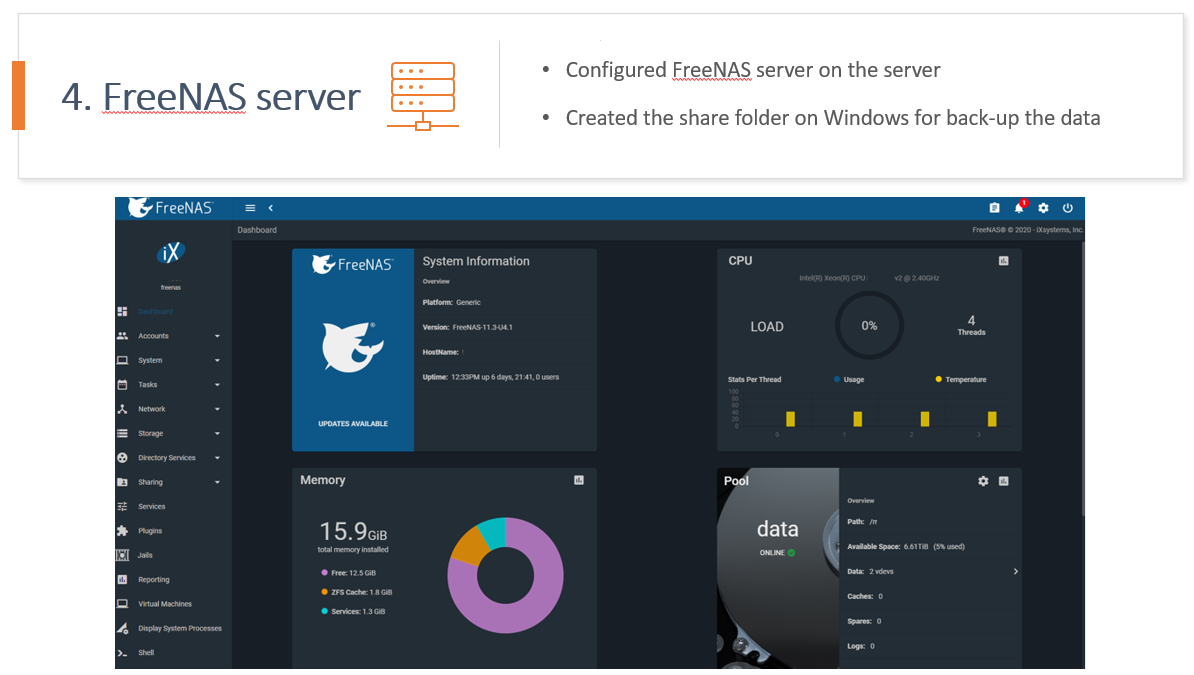Open Jails label in sidebar
The height and width of the screenshot is (675, 1194).
tap(145, 555)
